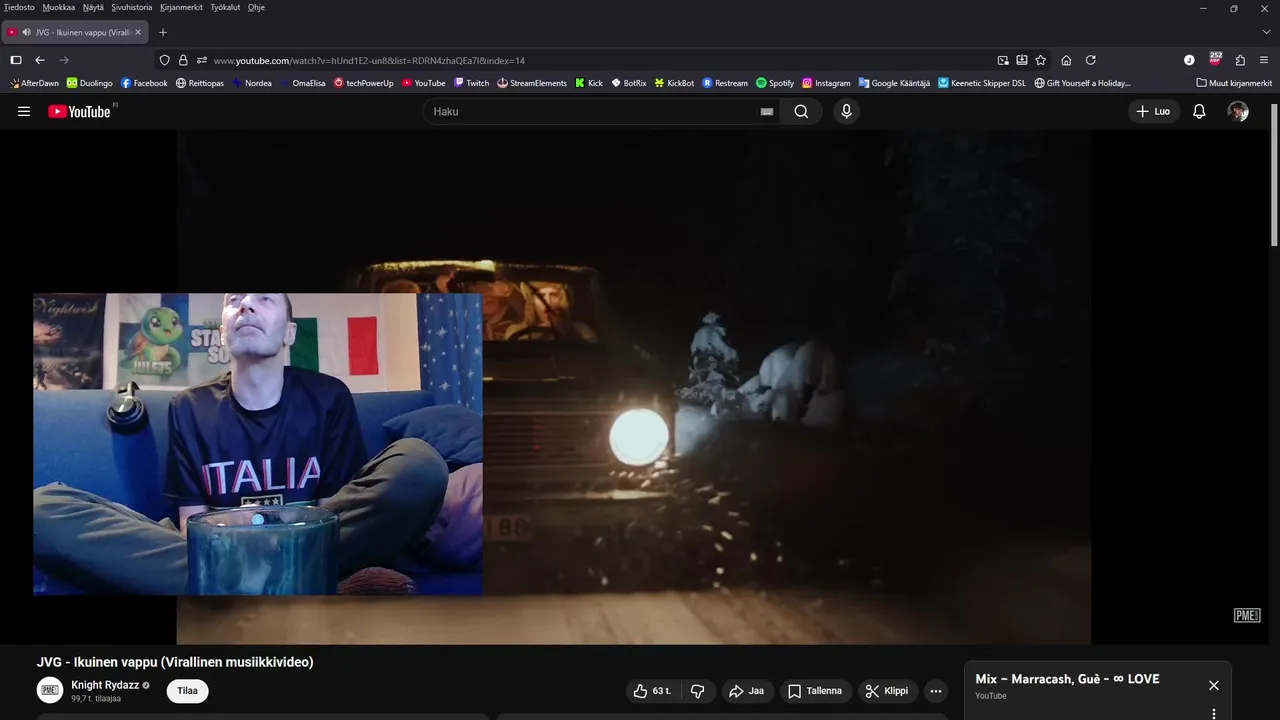Open Kick bookmark
Viewport: 1280px width, 720px height.
pos(589,83)
